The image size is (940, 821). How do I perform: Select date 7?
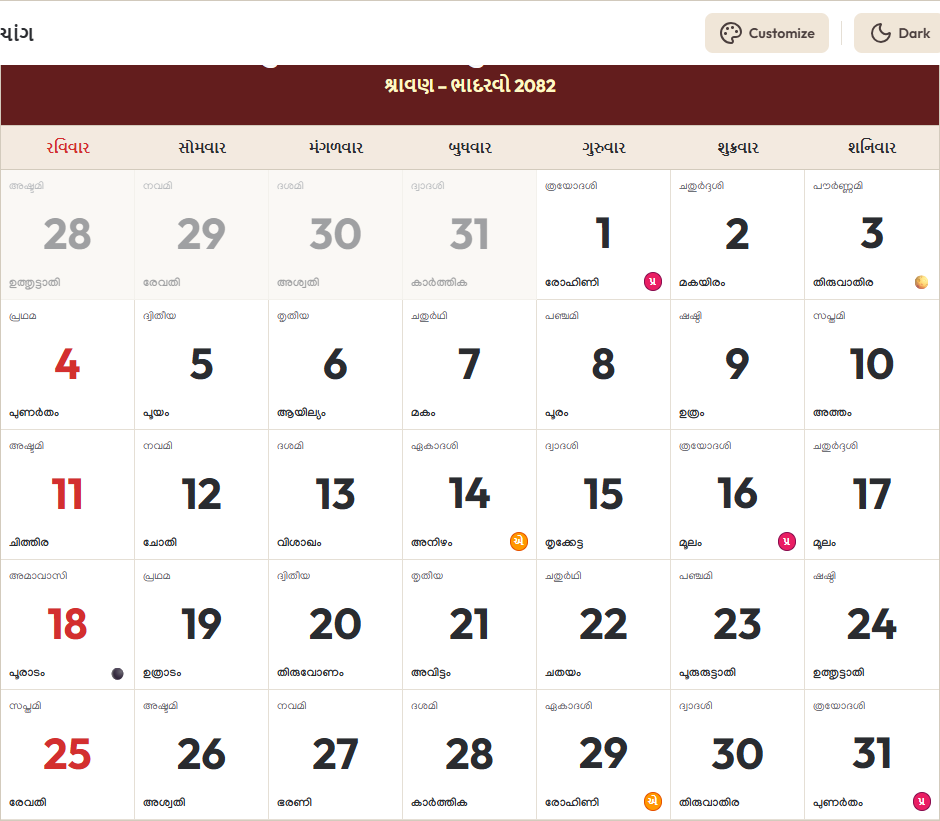point(470,365)
